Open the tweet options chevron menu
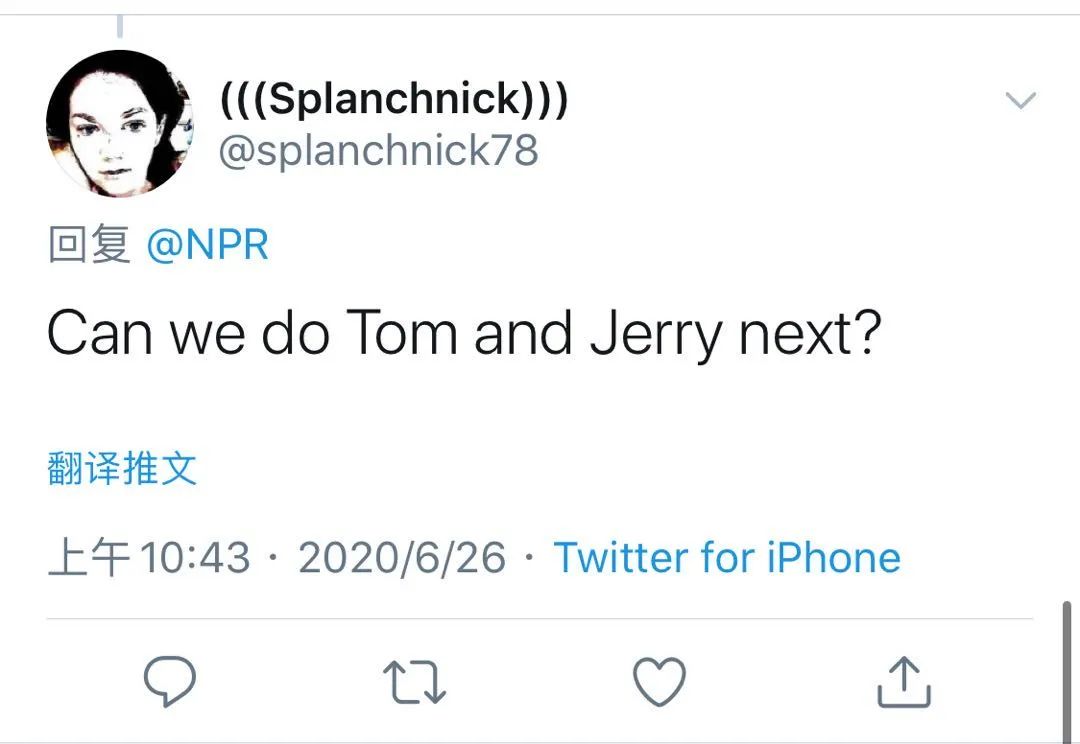The image size is (1080, 744). point(1020,100)
